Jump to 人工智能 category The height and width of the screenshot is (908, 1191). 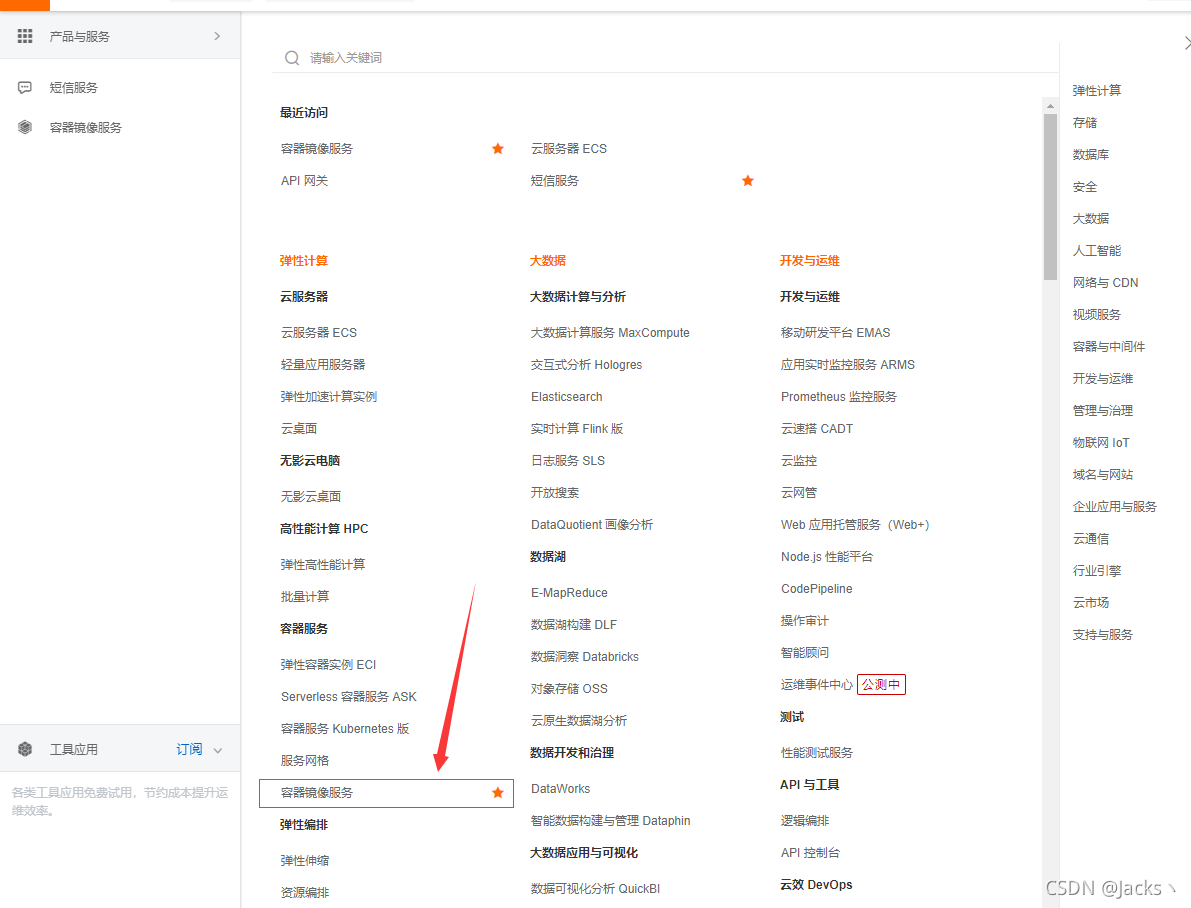click(1097, 250)
